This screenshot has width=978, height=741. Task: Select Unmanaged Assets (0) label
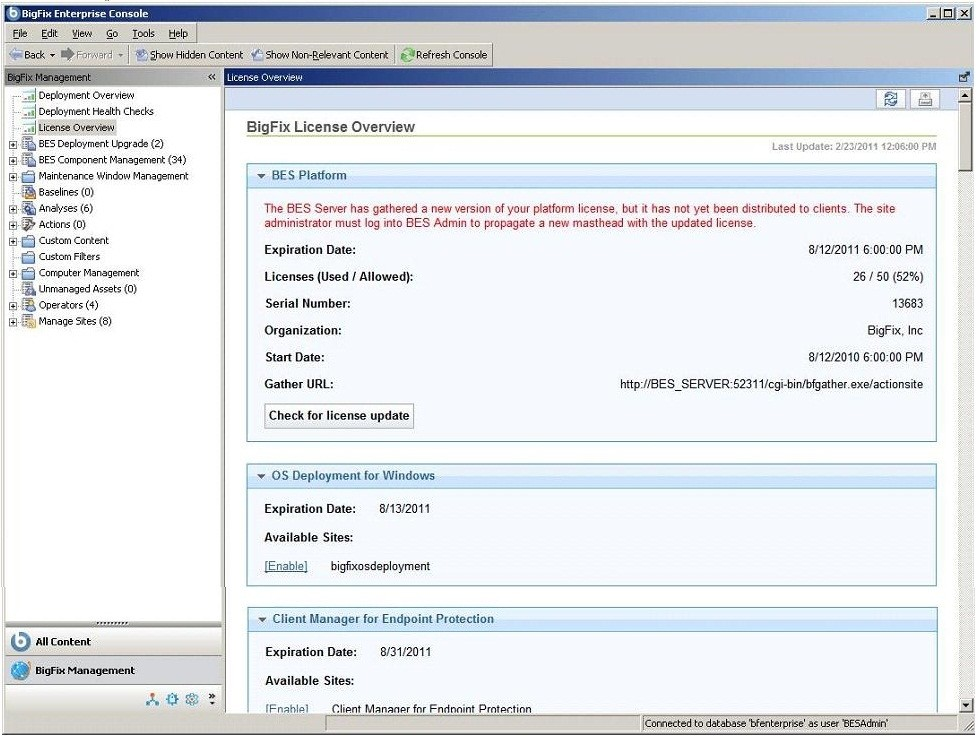[87, 289]
